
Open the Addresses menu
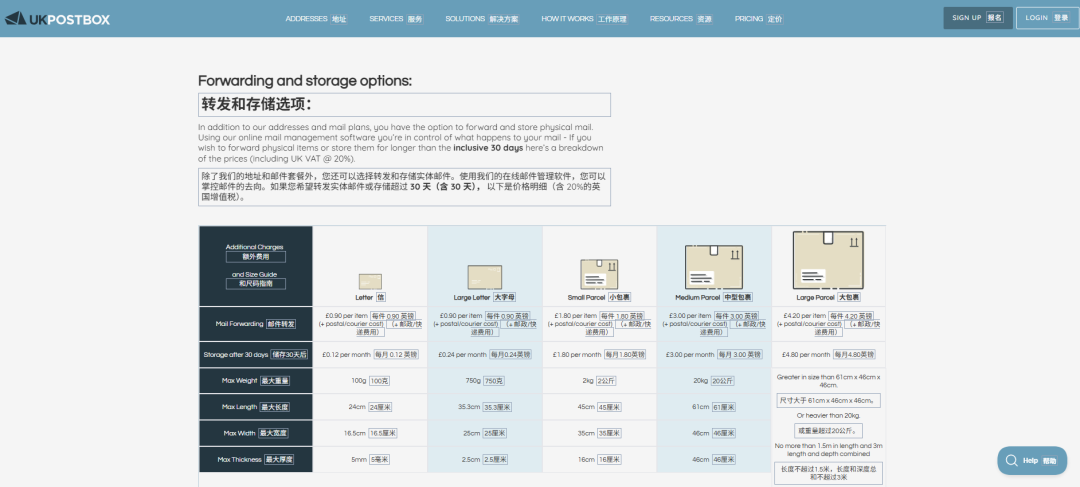[x=316, y=19]
